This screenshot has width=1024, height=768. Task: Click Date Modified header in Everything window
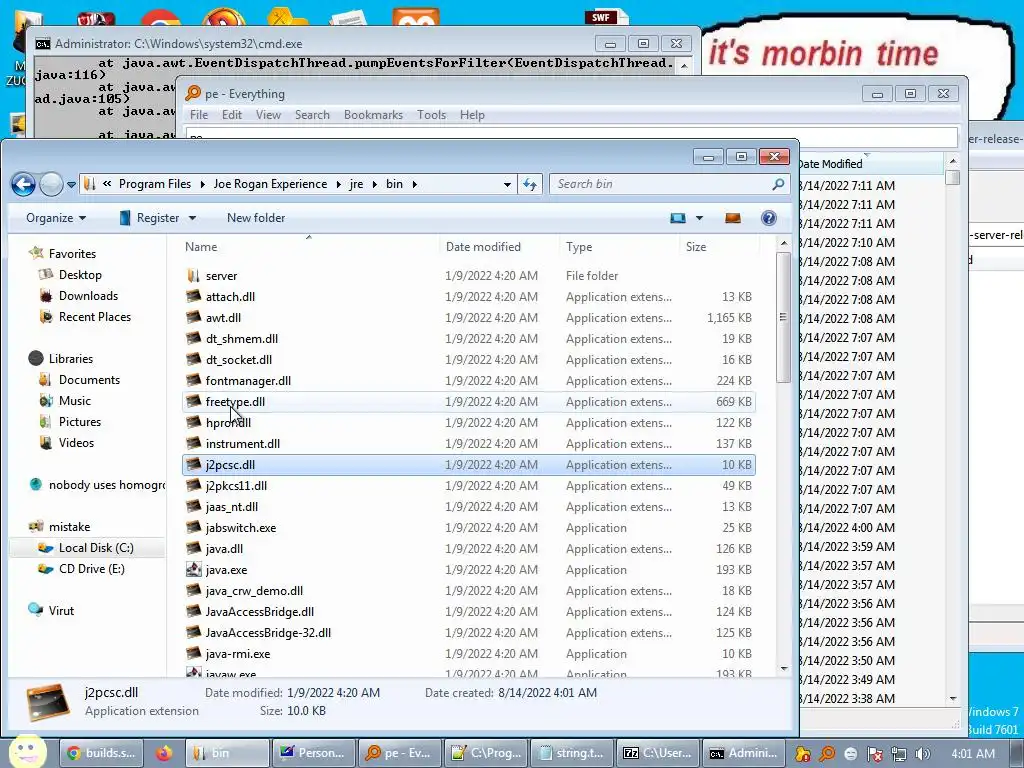[871, 164]
